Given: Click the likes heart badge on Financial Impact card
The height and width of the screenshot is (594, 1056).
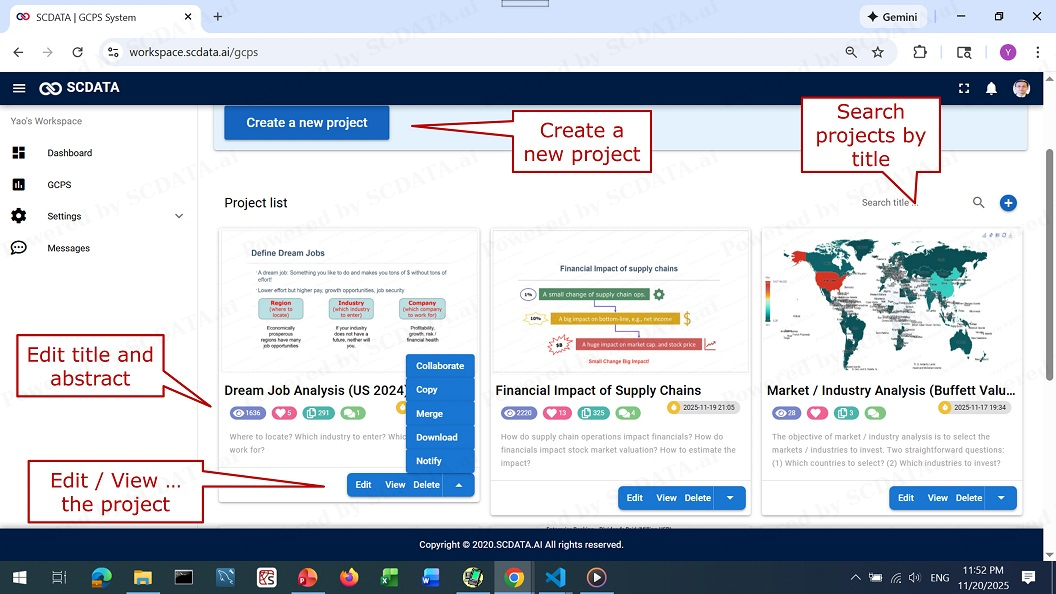Looking at the screenshot, I should click(x=556, y=413).
